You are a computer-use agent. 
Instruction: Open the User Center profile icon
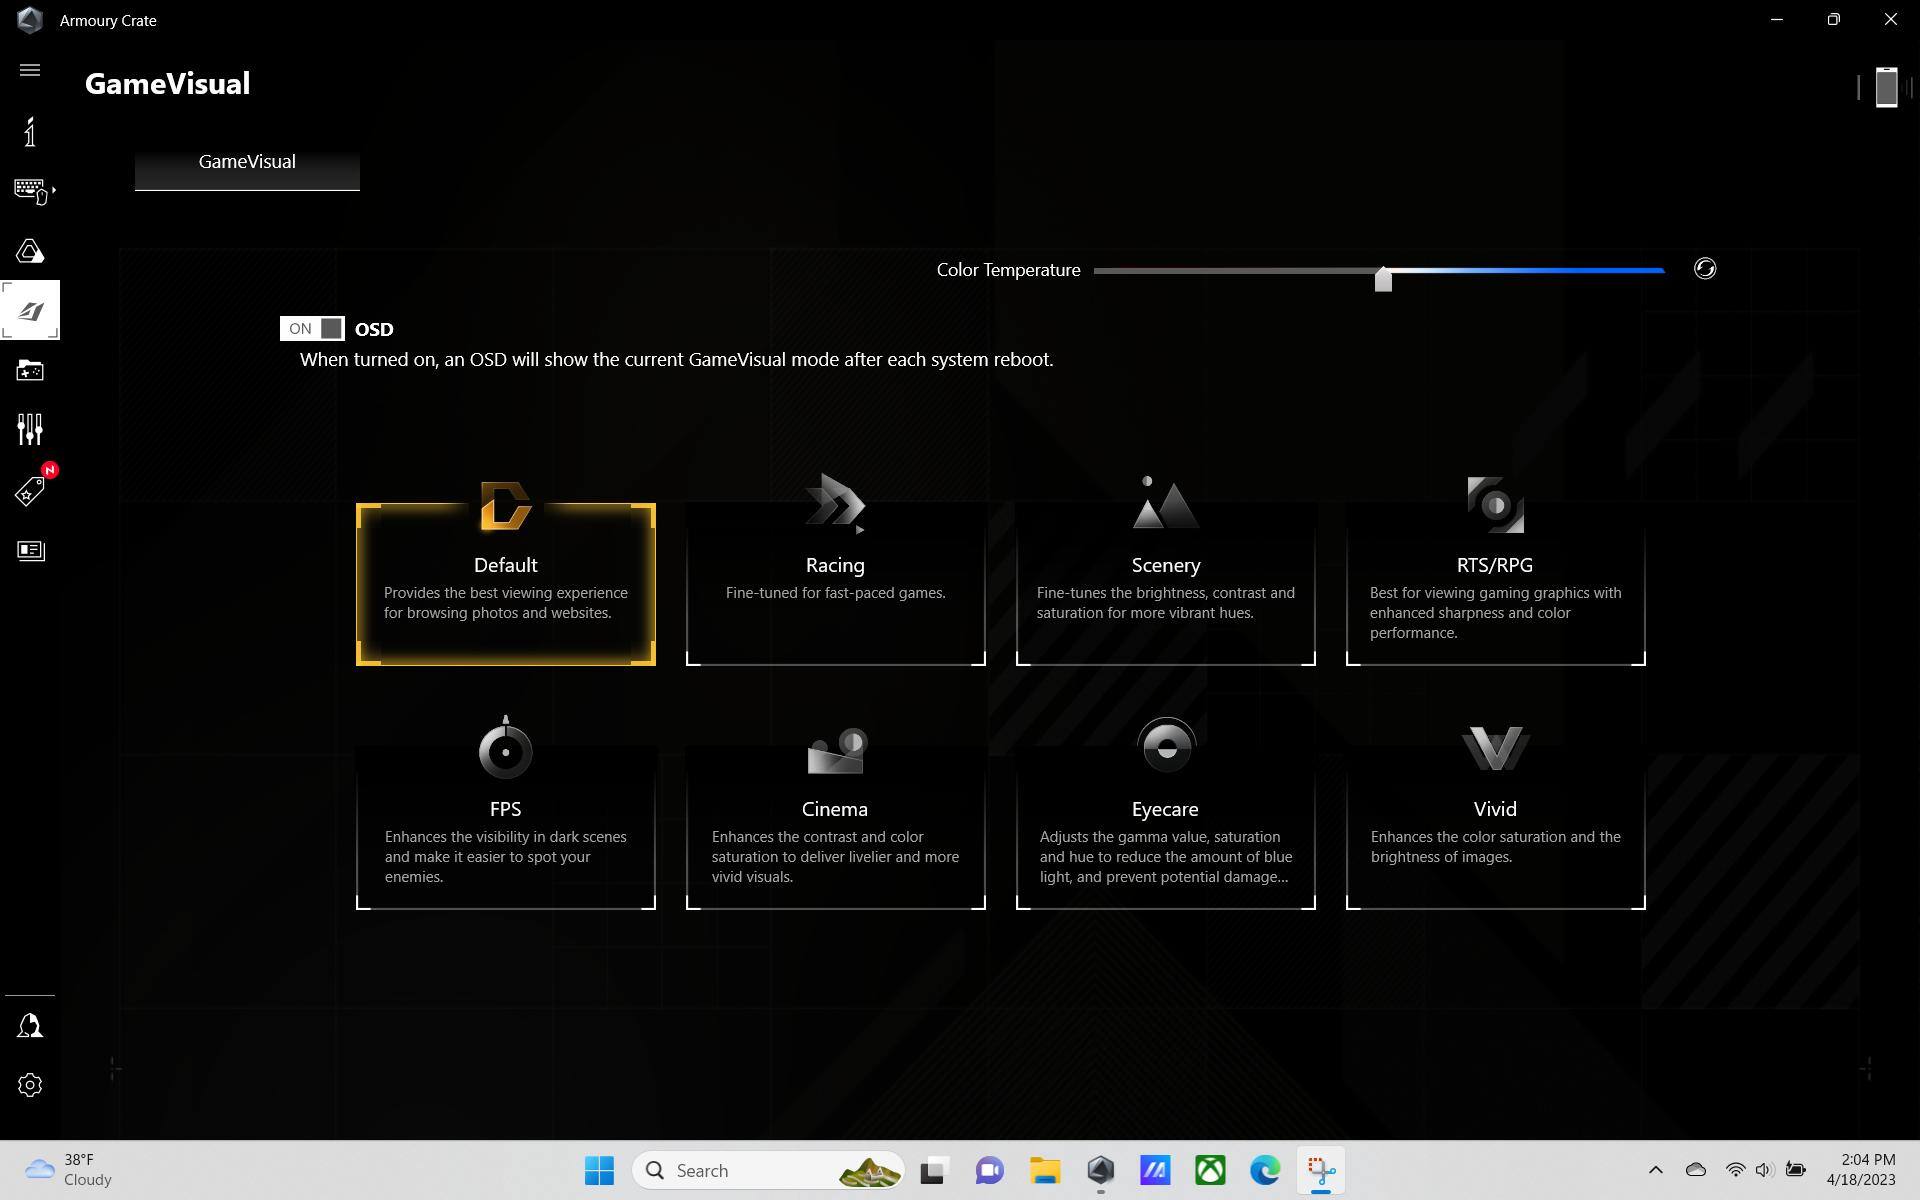tap(30, 1026)
